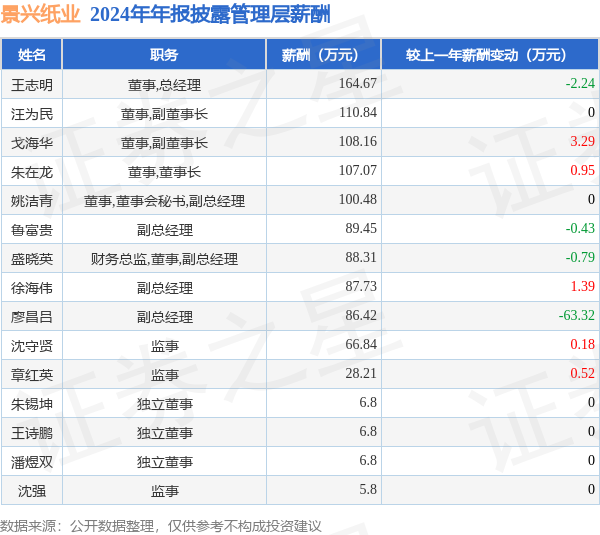
Task: Click the change value -0.43
Action: [x=580, y=228]
